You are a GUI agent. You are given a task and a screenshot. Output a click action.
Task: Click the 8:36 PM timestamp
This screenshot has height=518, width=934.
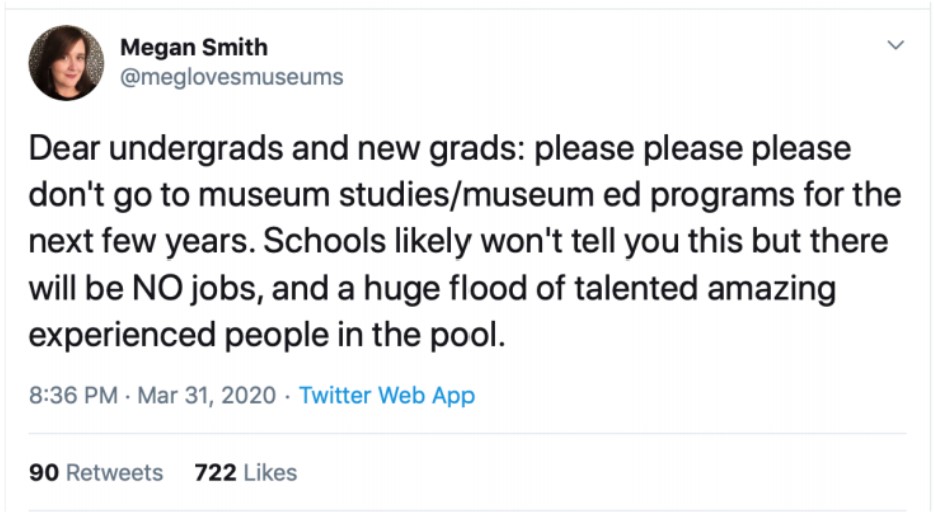73,395
